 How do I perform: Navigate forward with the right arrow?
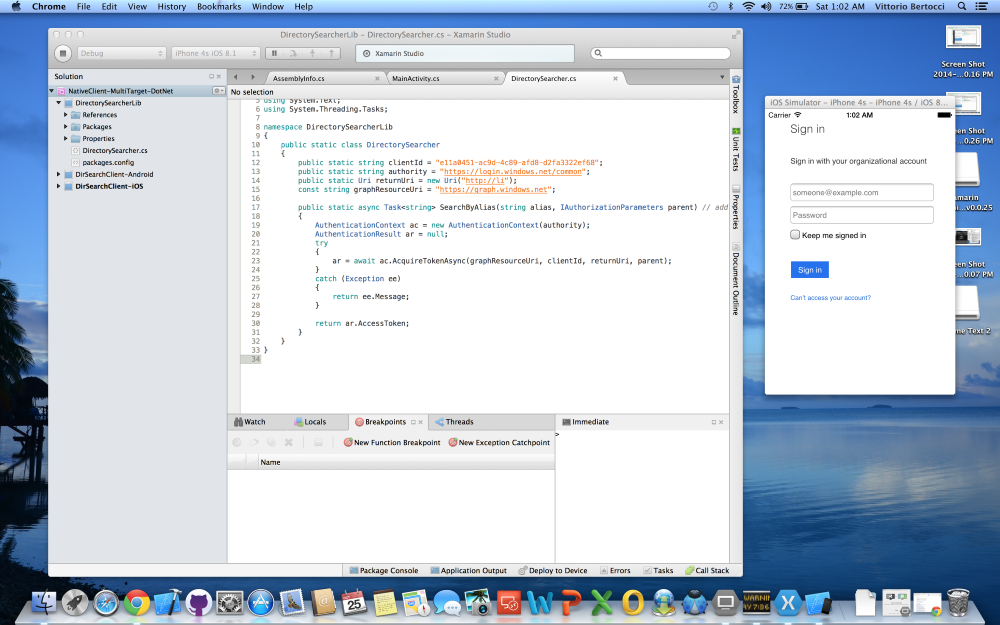[x=253, y=77]
